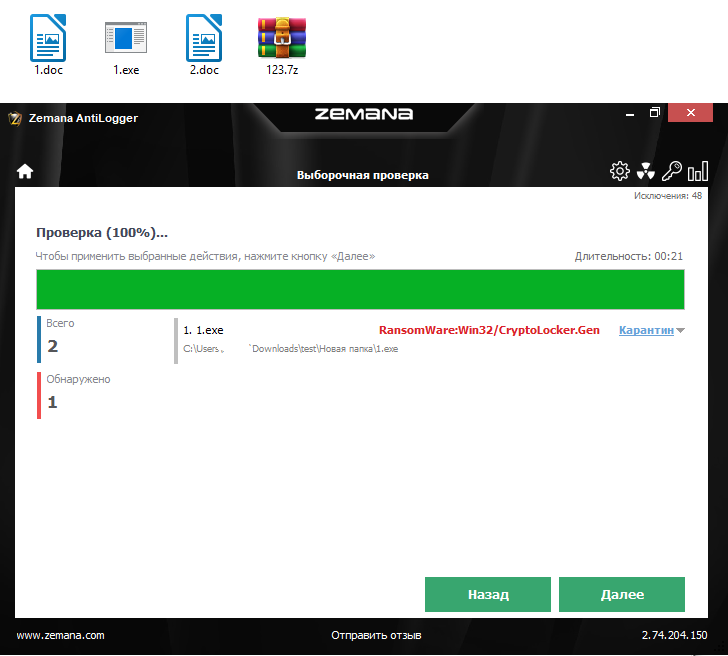
Task: Open license key icon
Action: point(672,171)
